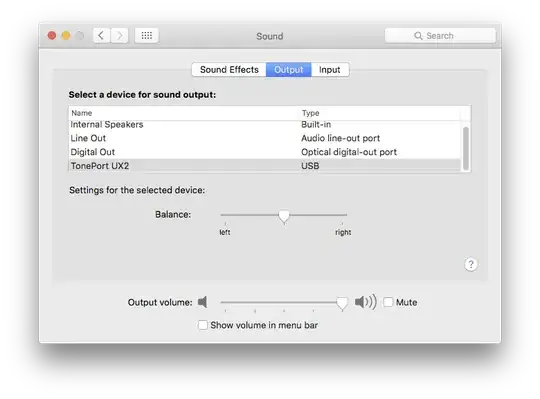Open the Show All preferences grid

tap(147, 35)
